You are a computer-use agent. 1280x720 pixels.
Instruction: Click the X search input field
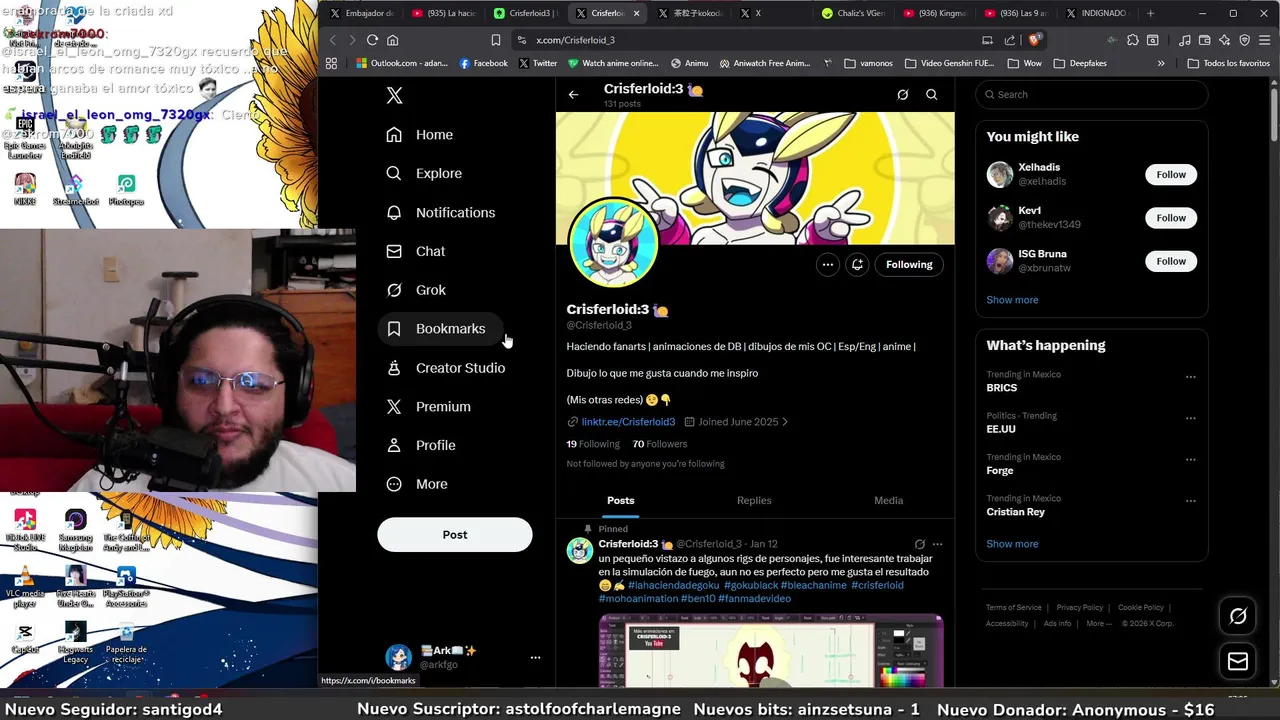tap(1092, 95)
